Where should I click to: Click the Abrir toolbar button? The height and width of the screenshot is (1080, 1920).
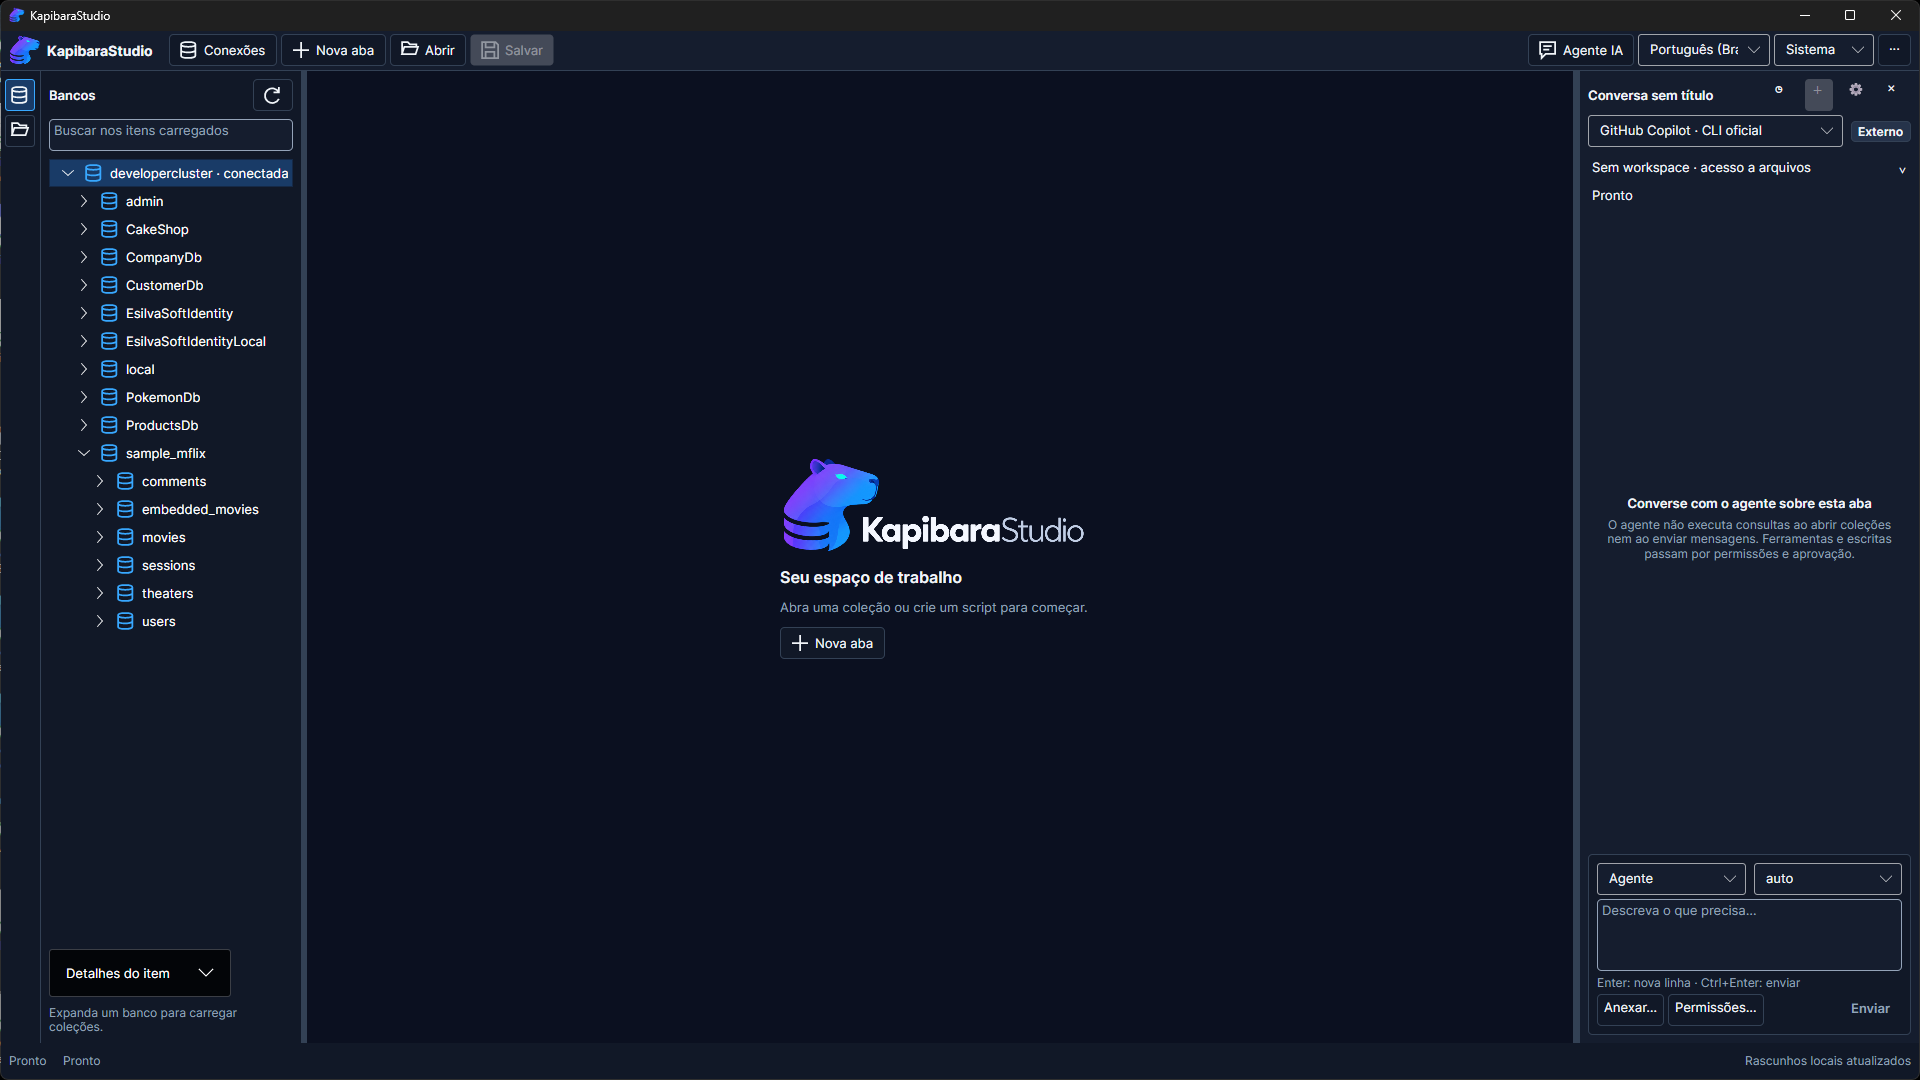click(428, 50)
